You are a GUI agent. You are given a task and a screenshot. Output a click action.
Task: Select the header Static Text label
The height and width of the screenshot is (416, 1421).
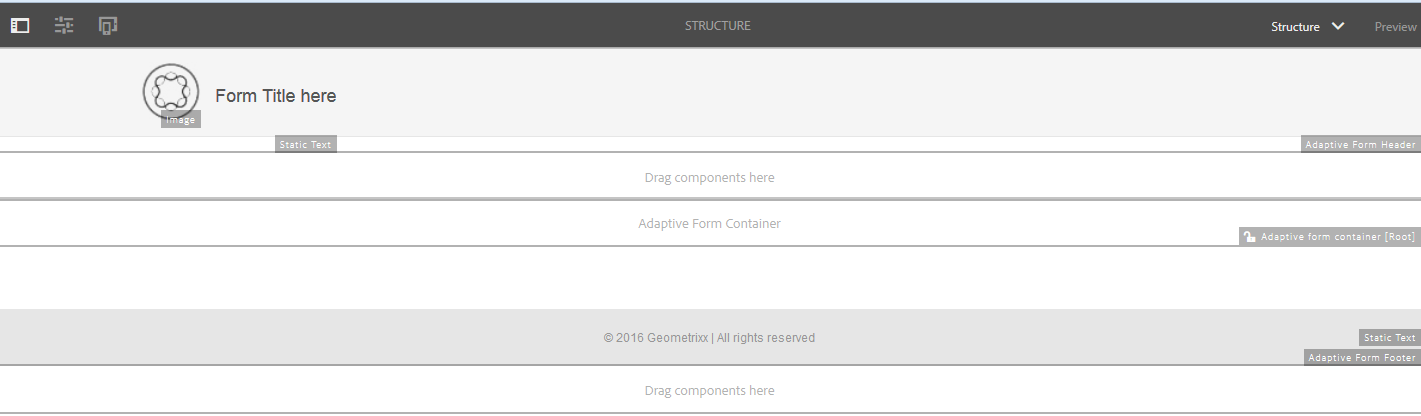(306, 145)
